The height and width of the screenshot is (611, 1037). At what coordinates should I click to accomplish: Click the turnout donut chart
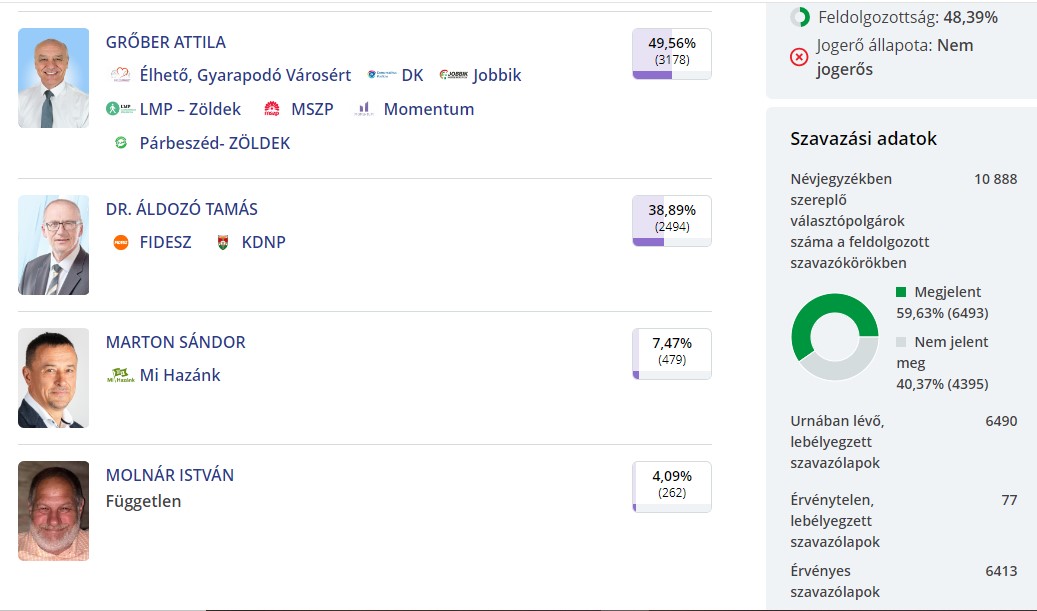pyautogui.click(x=834, y=337)
